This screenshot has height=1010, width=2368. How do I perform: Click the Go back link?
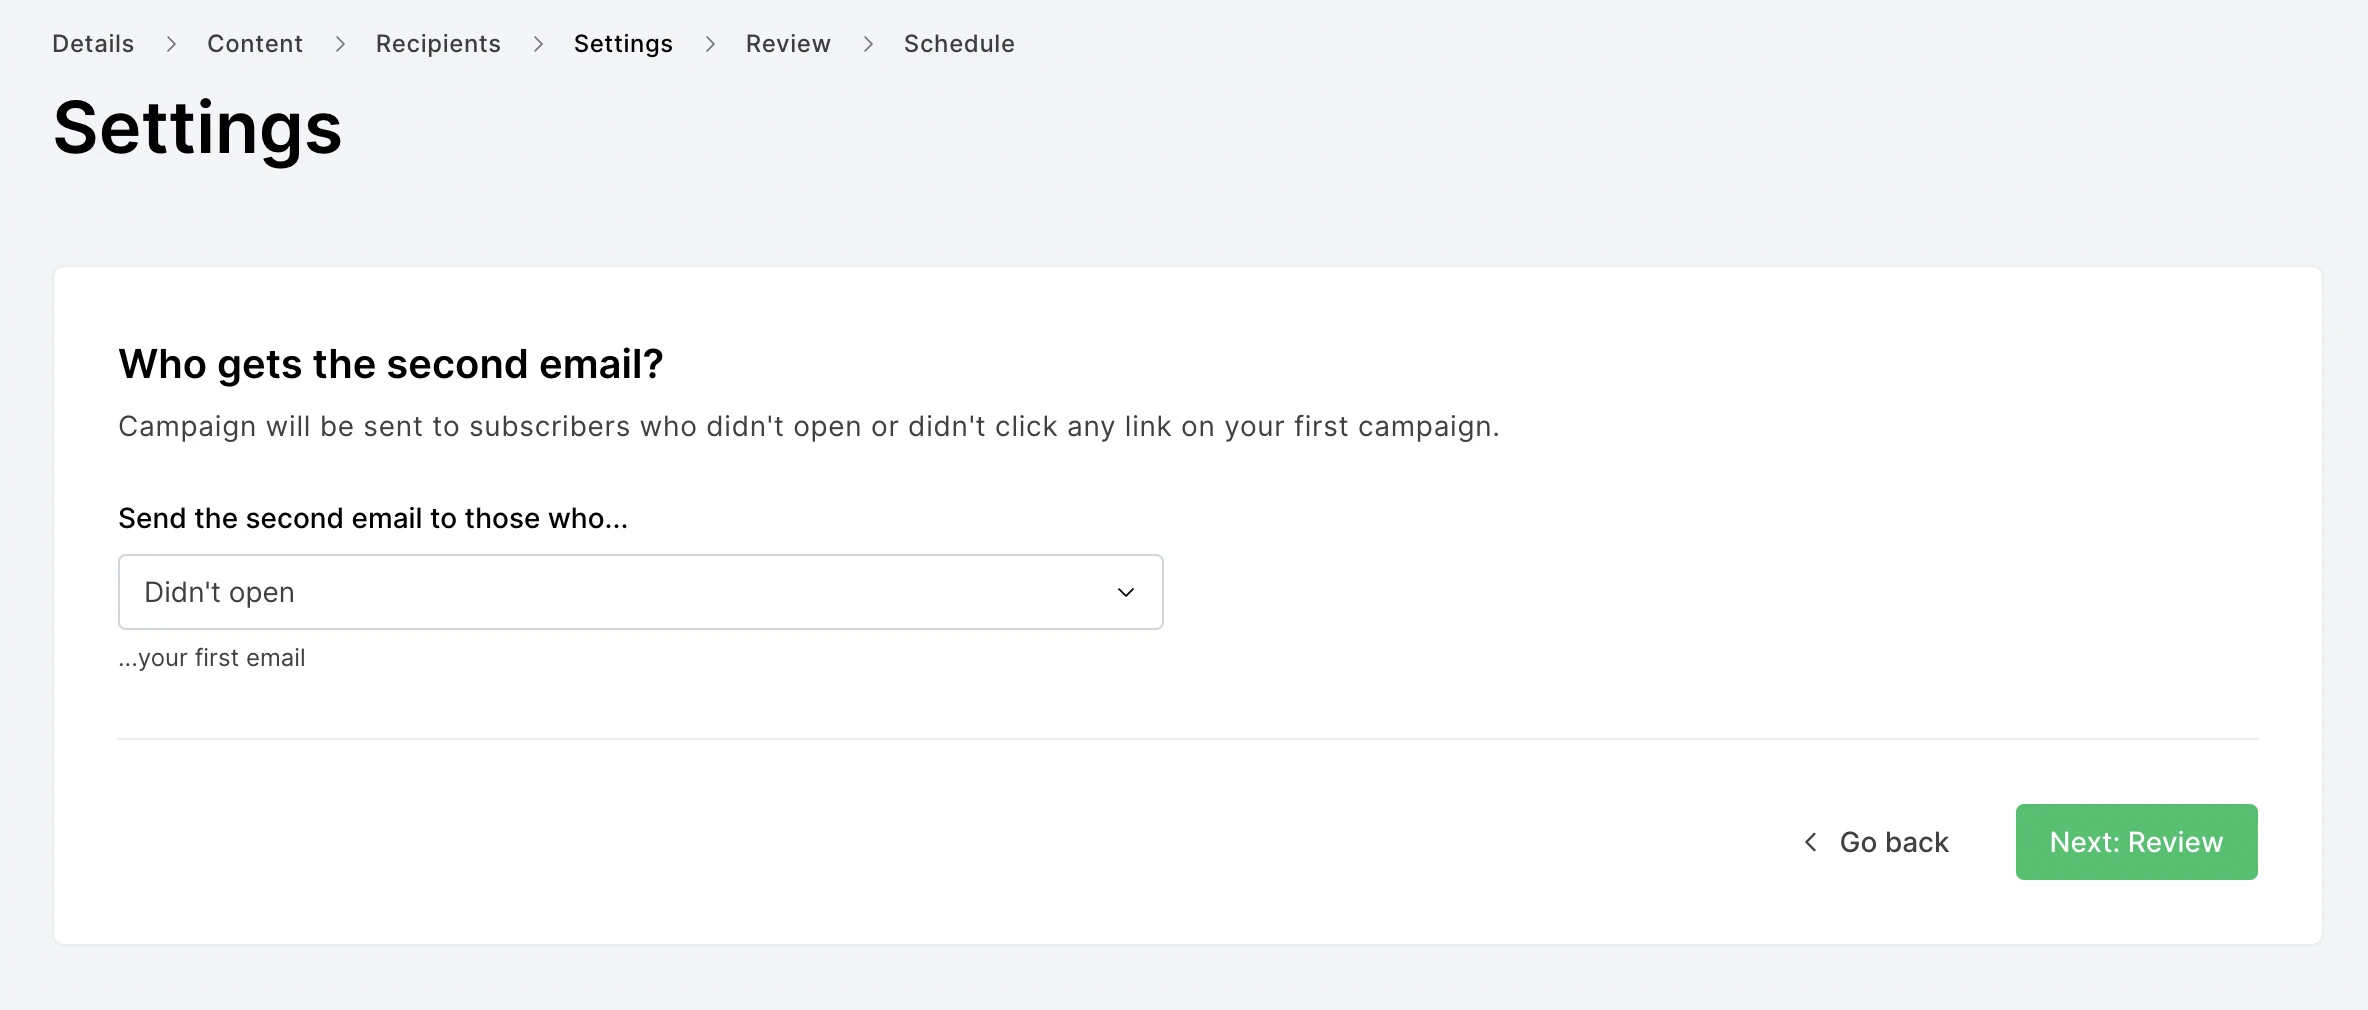click(x=1893, y=842)
